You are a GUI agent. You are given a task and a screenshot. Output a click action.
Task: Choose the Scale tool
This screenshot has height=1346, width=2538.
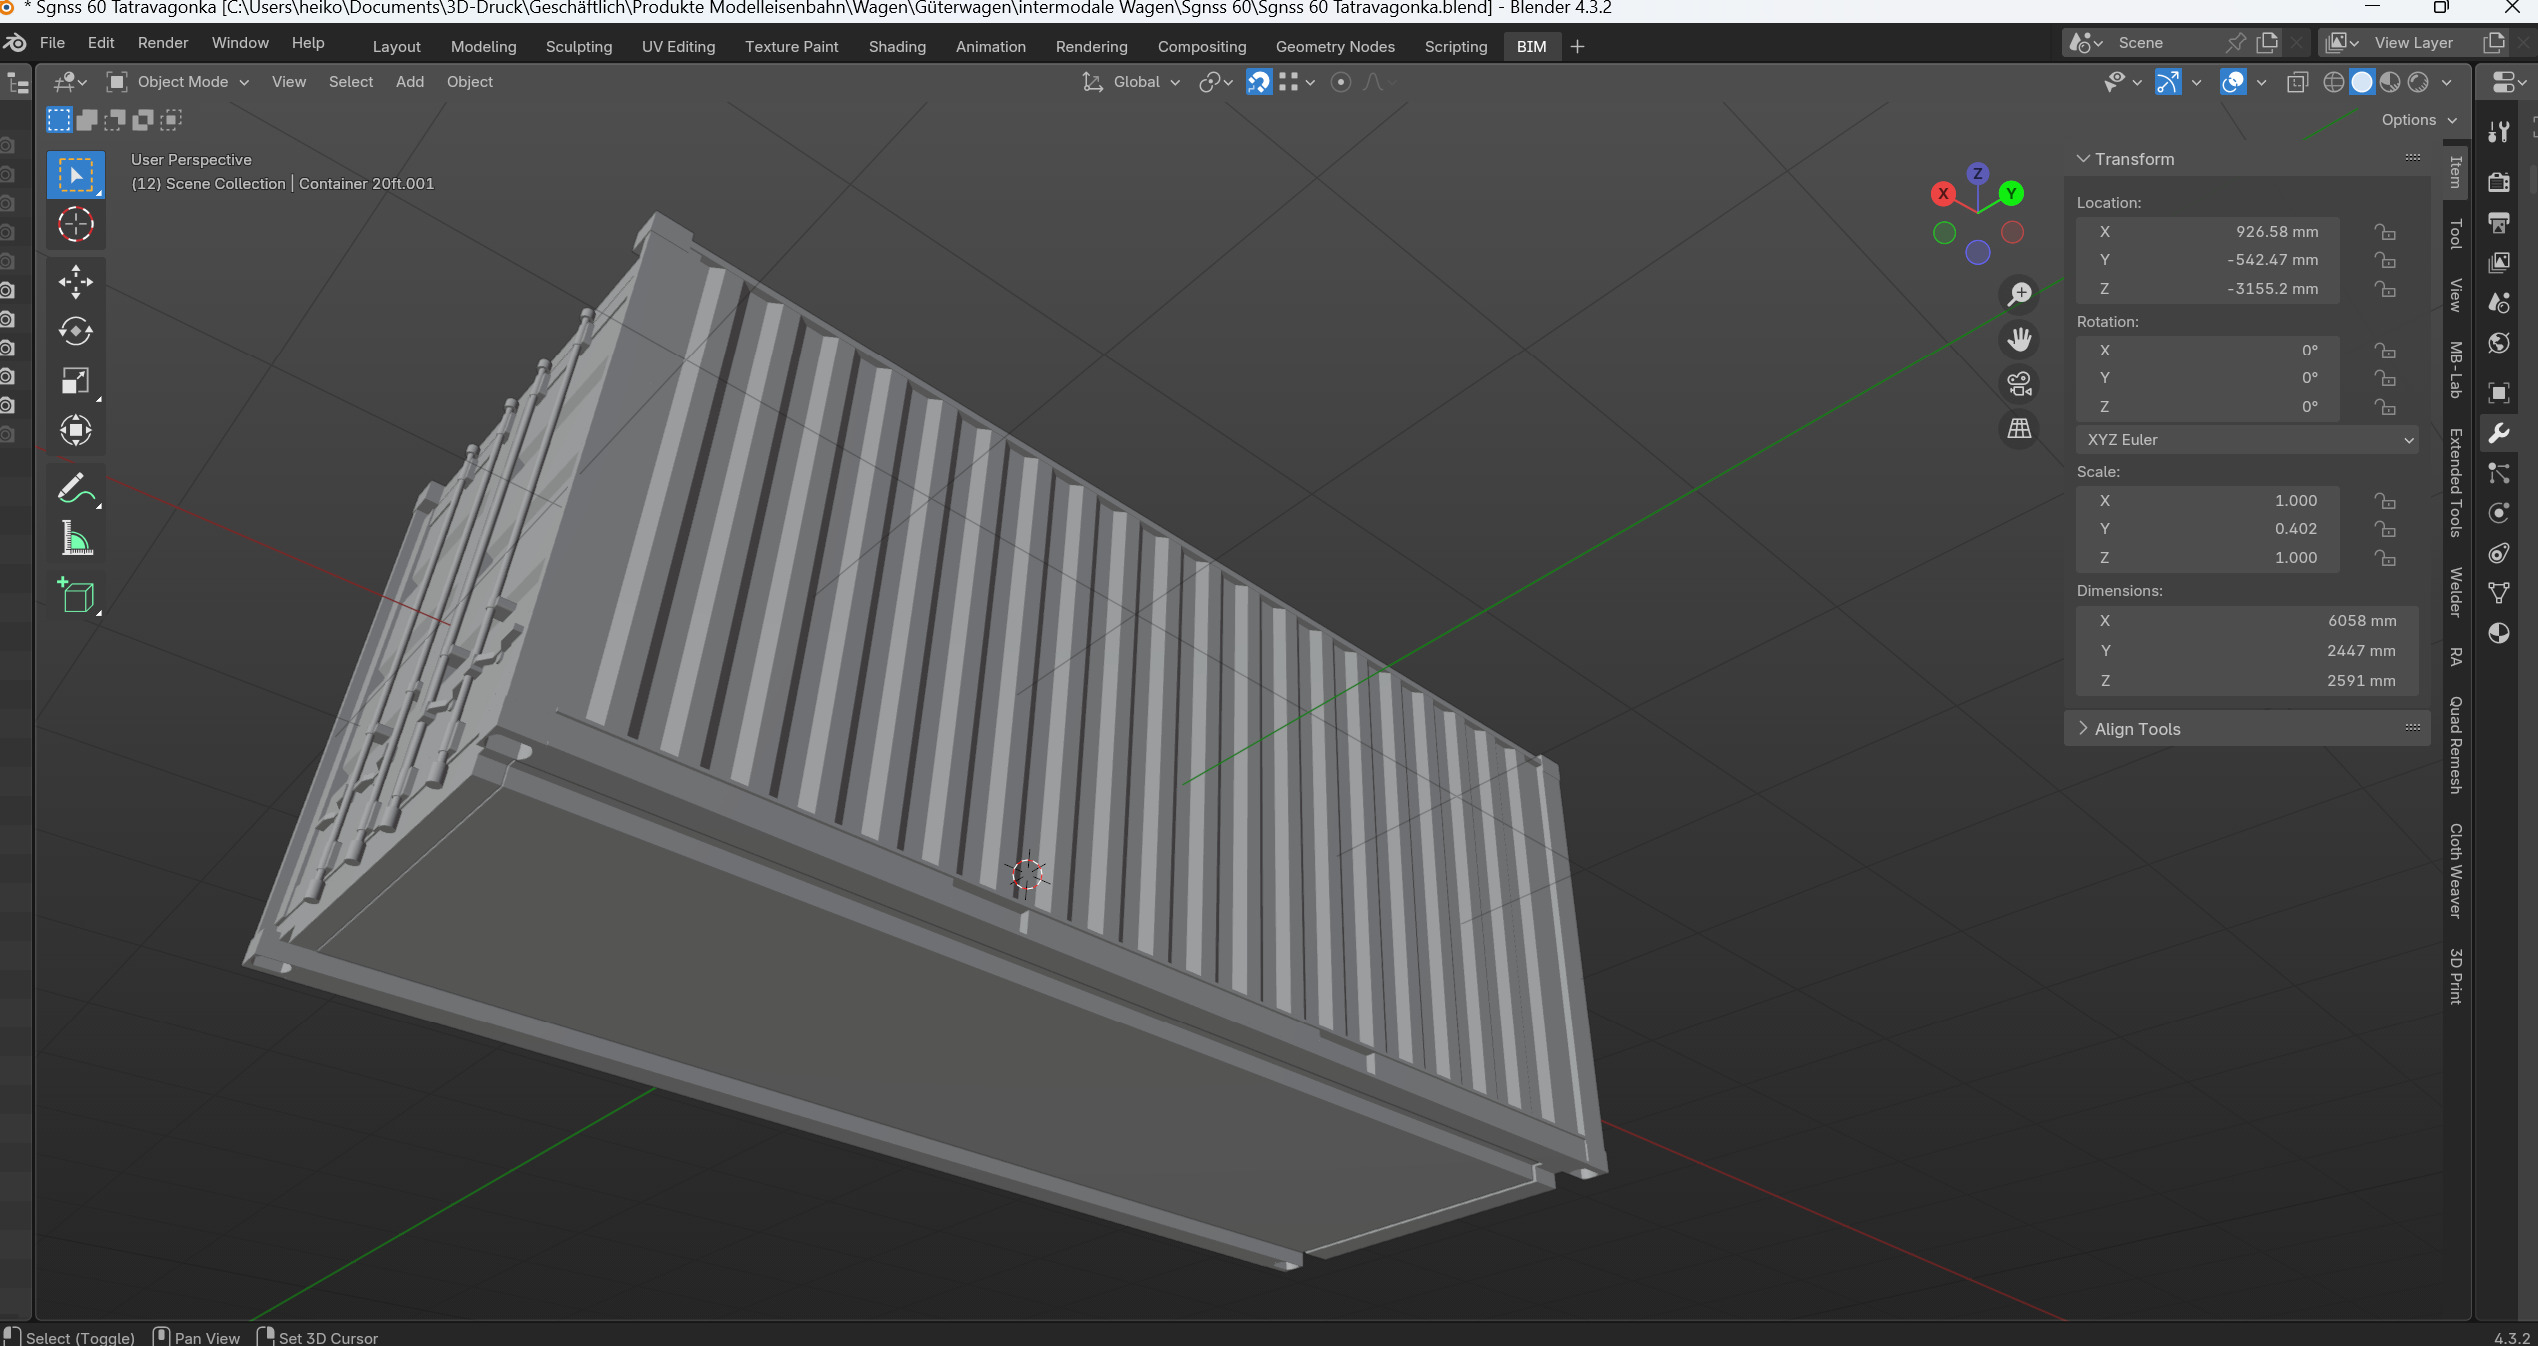[x=76, y=381]
